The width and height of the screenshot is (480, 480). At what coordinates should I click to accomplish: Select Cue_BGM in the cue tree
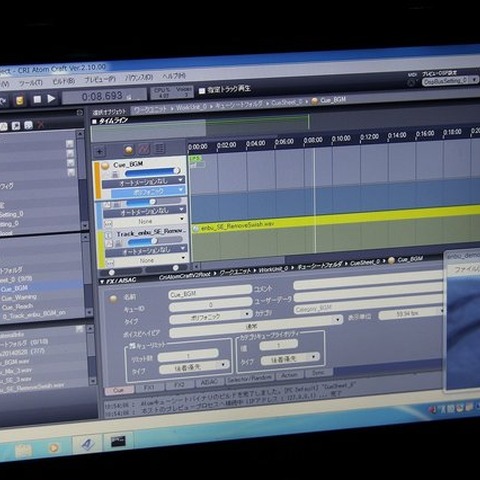tap(15, 289)
